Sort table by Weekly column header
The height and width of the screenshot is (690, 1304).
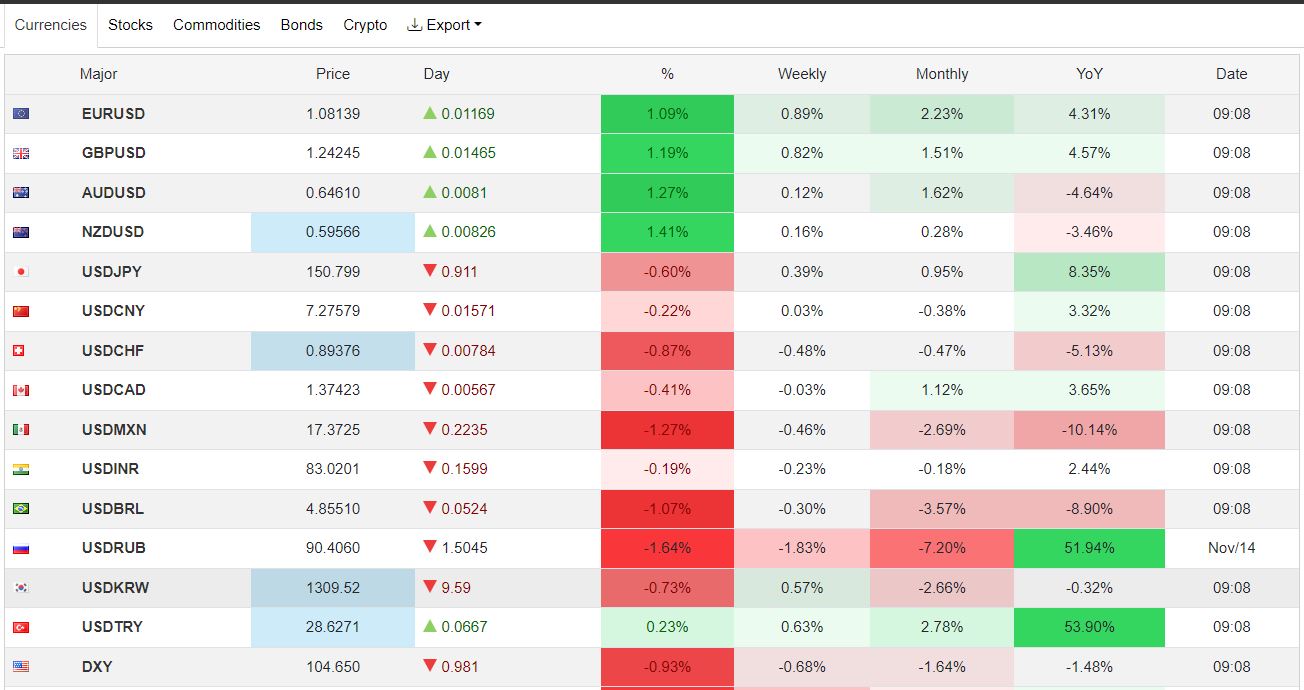click(801, 74)
